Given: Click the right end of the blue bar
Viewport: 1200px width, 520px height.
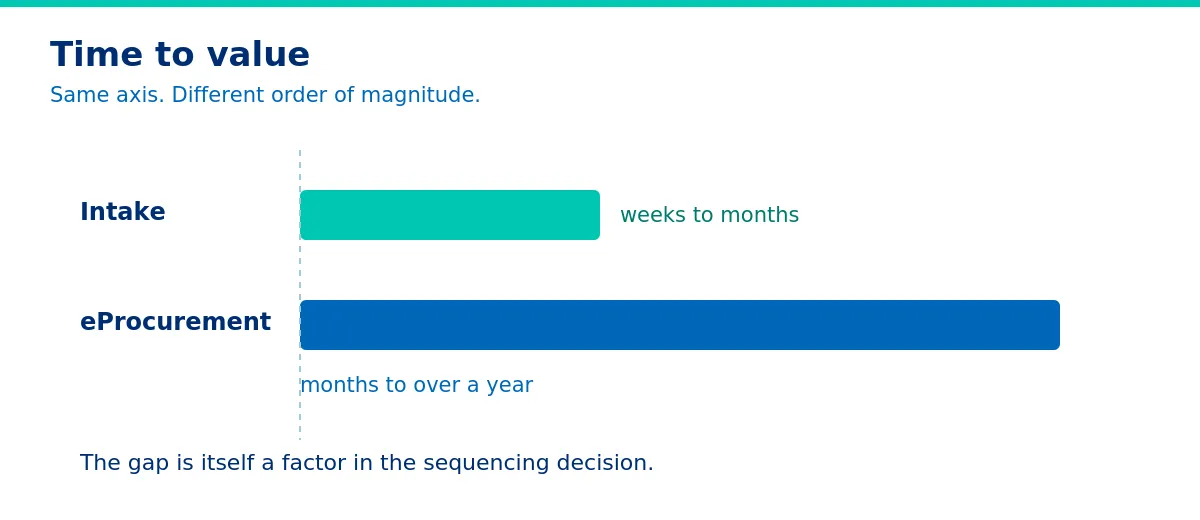Looking at the screenshot, I should (1052, 325).
